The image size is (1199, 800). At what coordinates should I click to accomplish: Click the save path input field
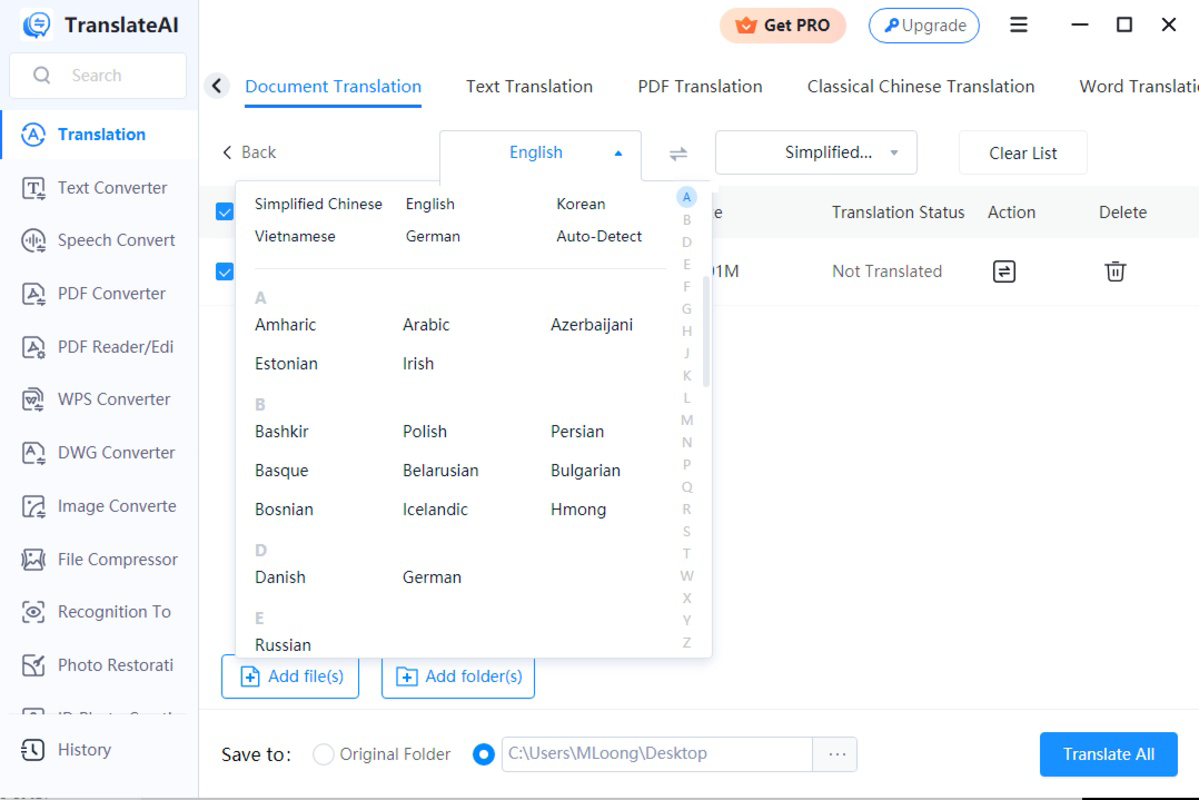point(657,754)
